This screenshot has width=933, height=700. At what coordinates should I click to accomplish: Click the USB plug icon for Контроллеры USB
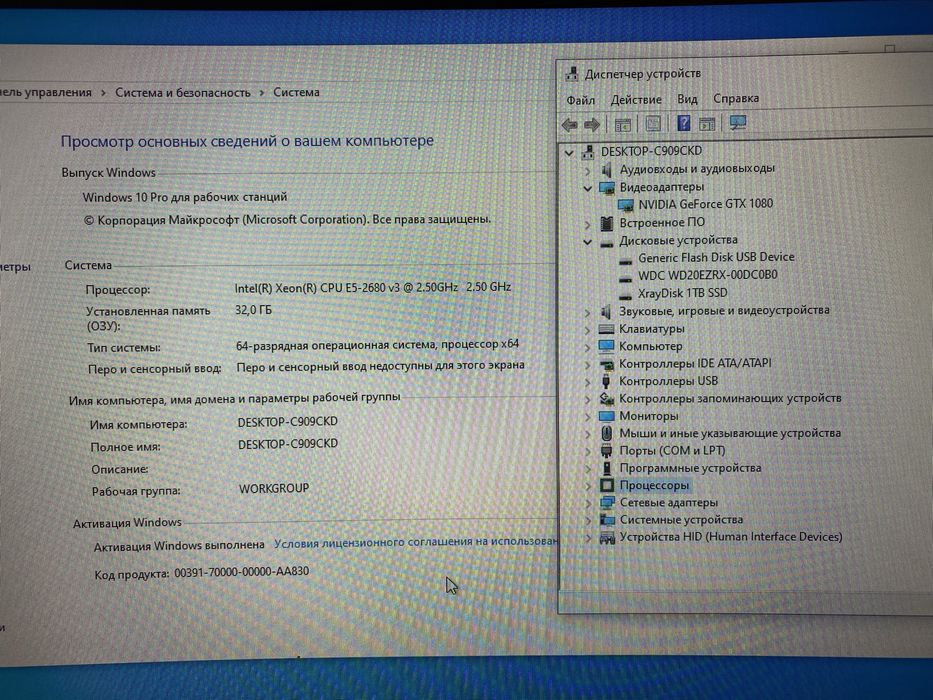click(x=606, y=381)
